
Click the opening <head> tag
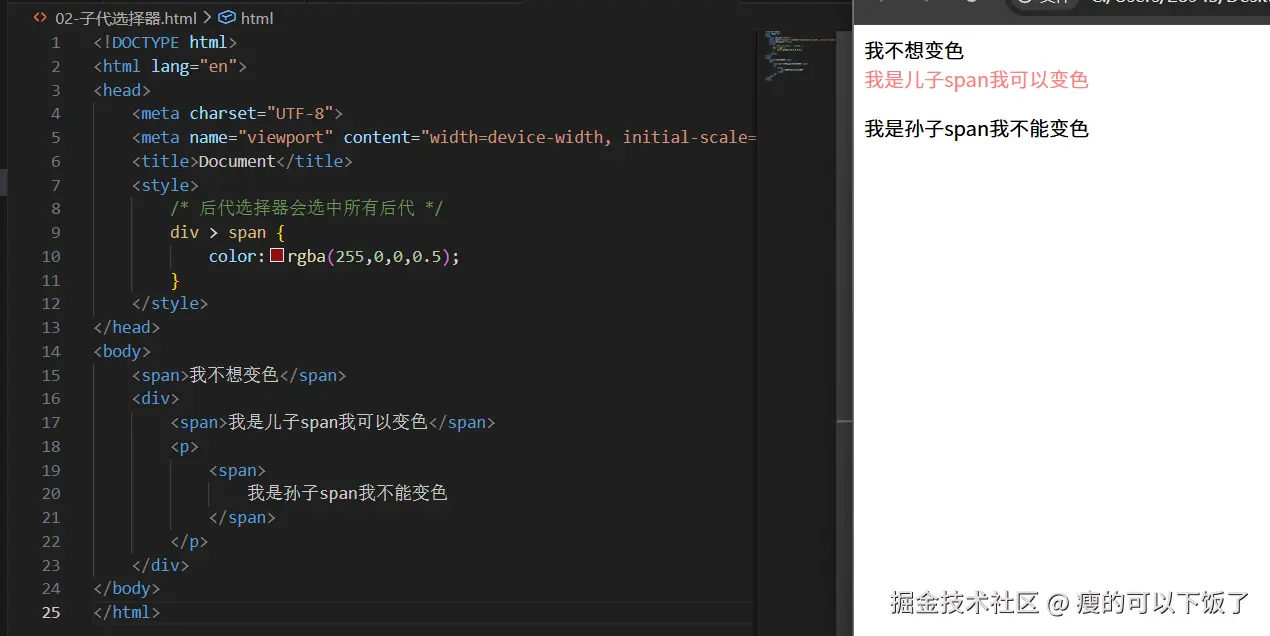coord(122,90)
